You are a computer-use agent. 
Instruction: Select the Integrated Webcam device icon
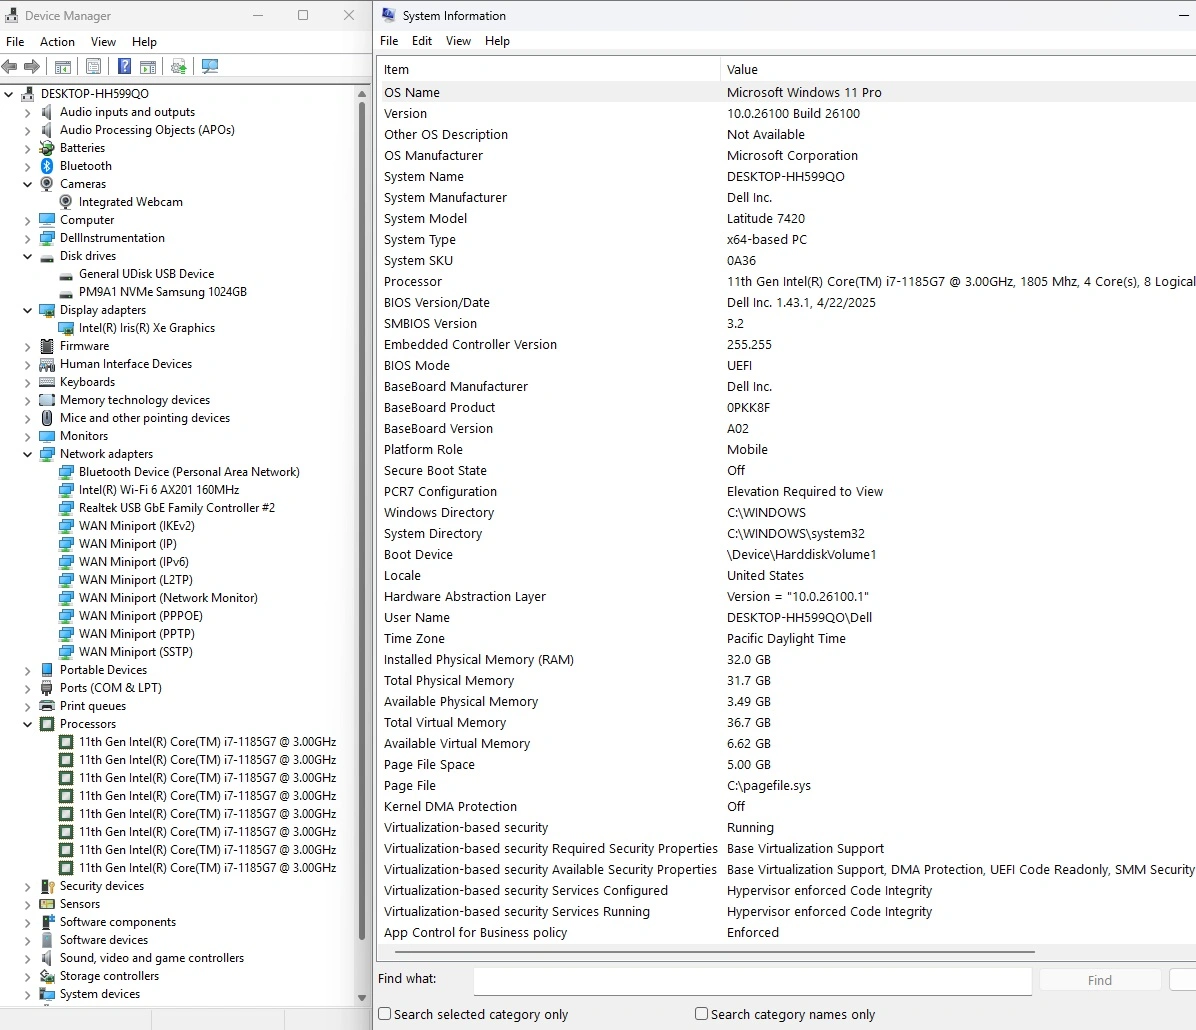66,202
